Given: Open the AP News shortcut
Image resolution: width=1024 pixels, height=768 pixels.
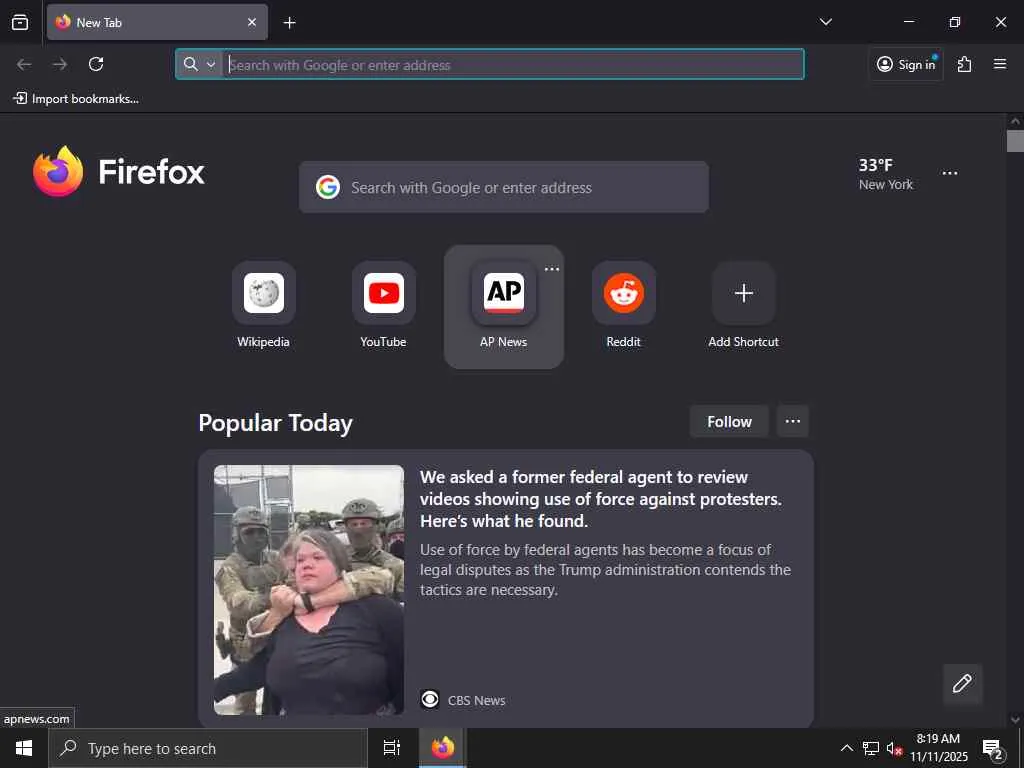Looking at the screenshot, I should 504,307.
